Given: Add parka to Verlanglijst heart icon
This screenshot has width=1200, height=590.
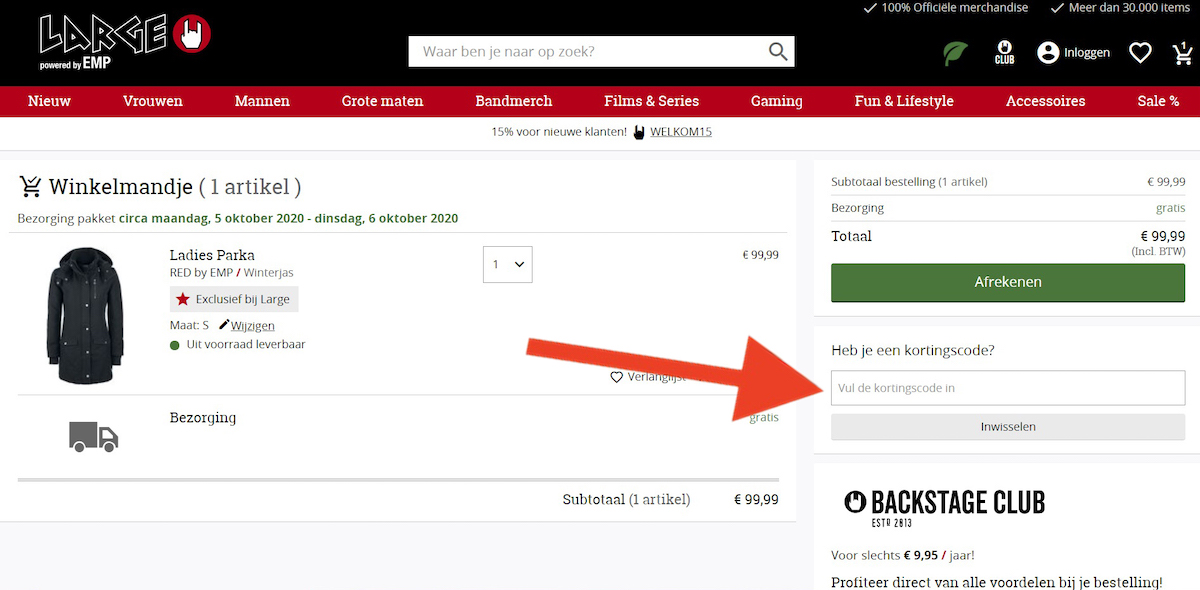Looking at the screenshot, I should tap(616, 378).
